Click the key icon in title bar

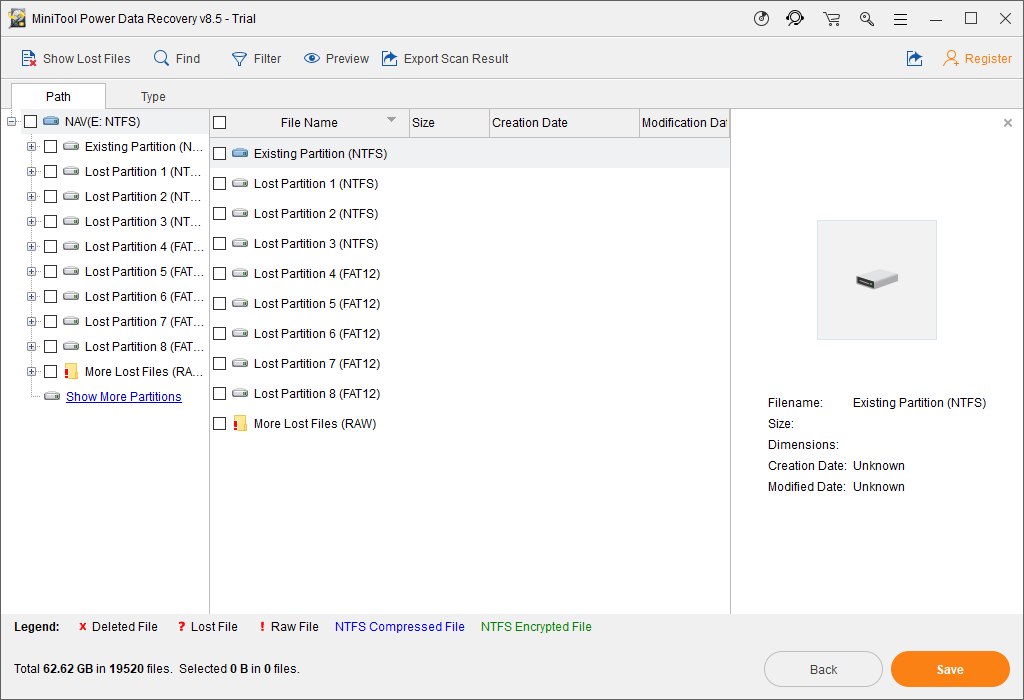click(867, 19)
